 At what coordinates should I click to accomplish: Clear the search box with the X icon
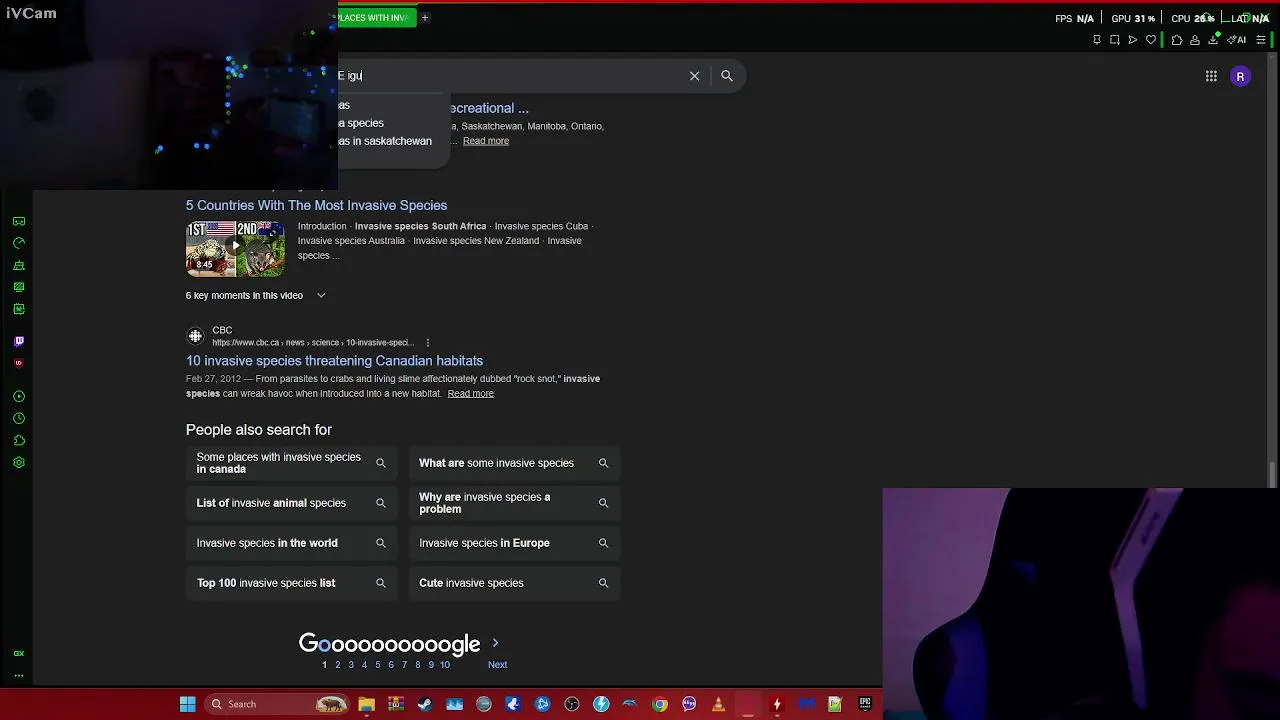694,76
